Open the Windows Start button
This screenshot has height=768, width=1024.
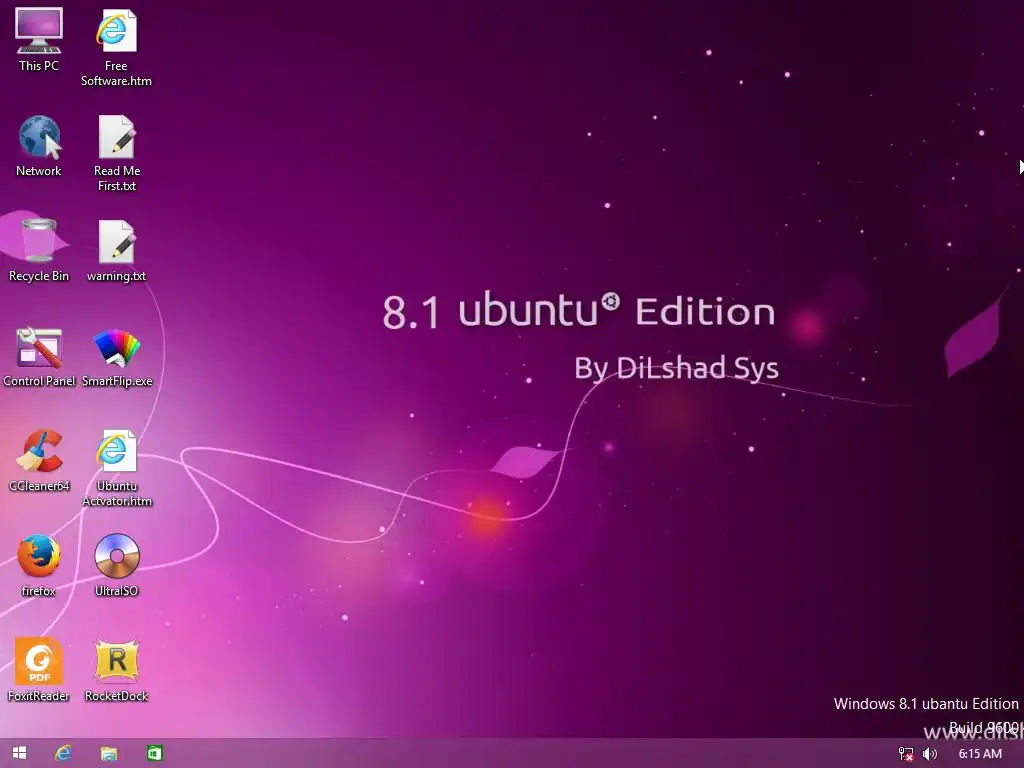[x=20, y=753]
